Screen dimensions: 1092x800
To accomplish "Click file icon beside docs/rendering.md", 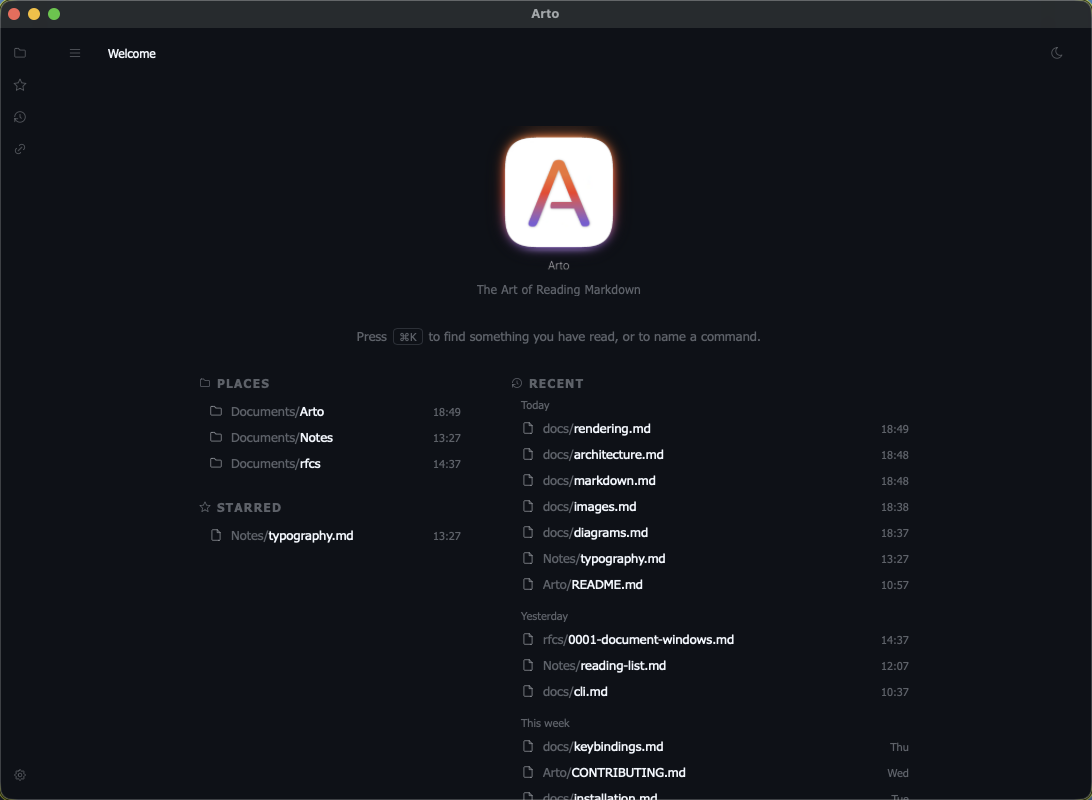I will [x=528, y=428].
